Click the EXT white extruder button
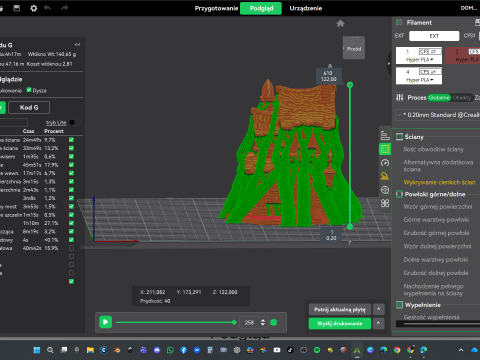 (x=434, y=36)
